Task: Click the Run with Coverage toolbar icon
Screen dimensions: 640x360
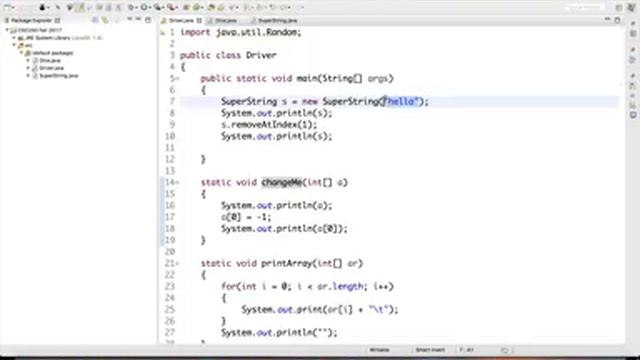Action: click(158, 7)
